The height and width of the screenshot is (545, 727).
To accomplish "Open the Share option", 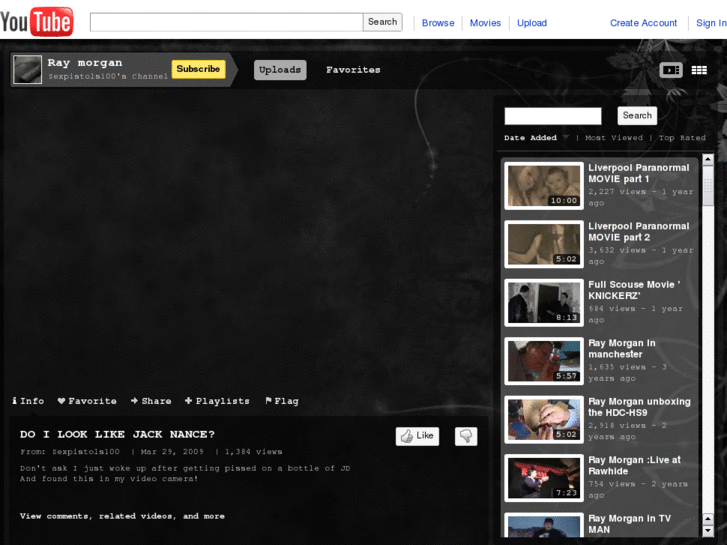I will 151,401.
